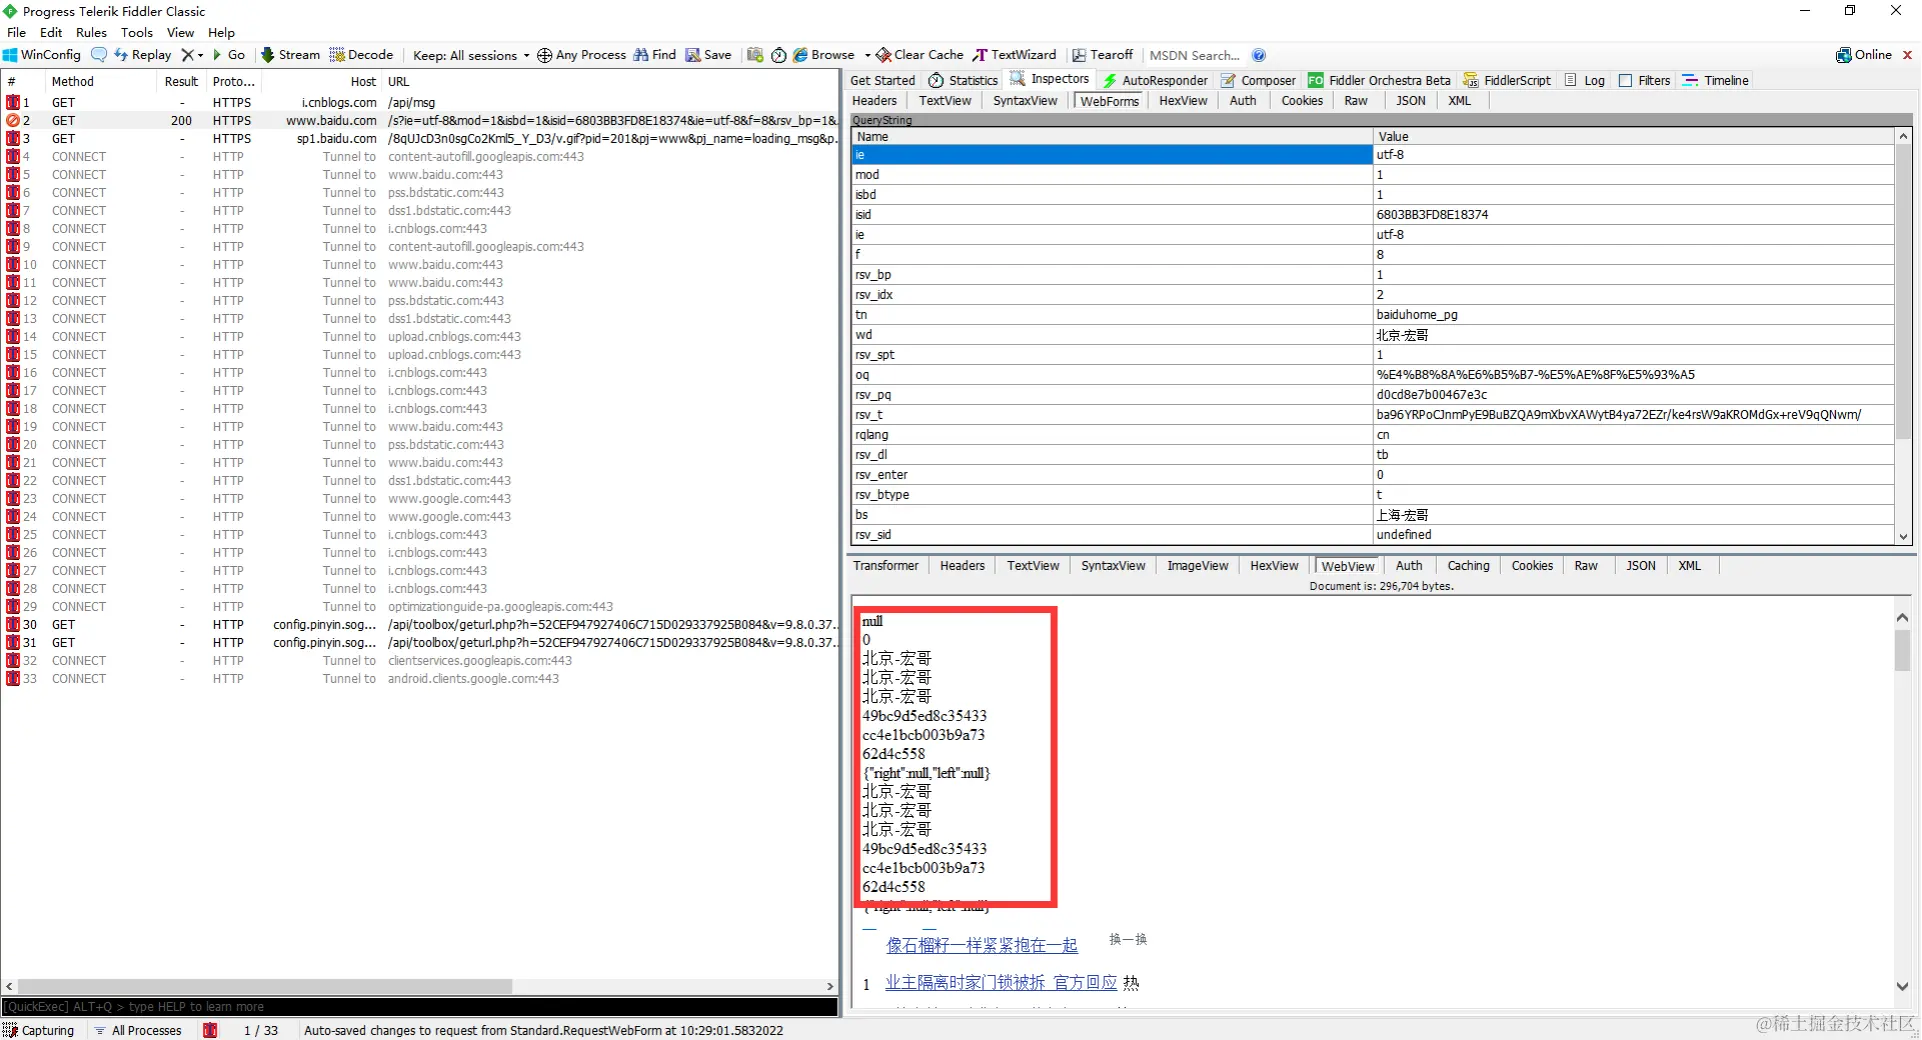The image size is (1922, 1040).
Task: Sort sessions by Result column header
Action: (181, 82)
